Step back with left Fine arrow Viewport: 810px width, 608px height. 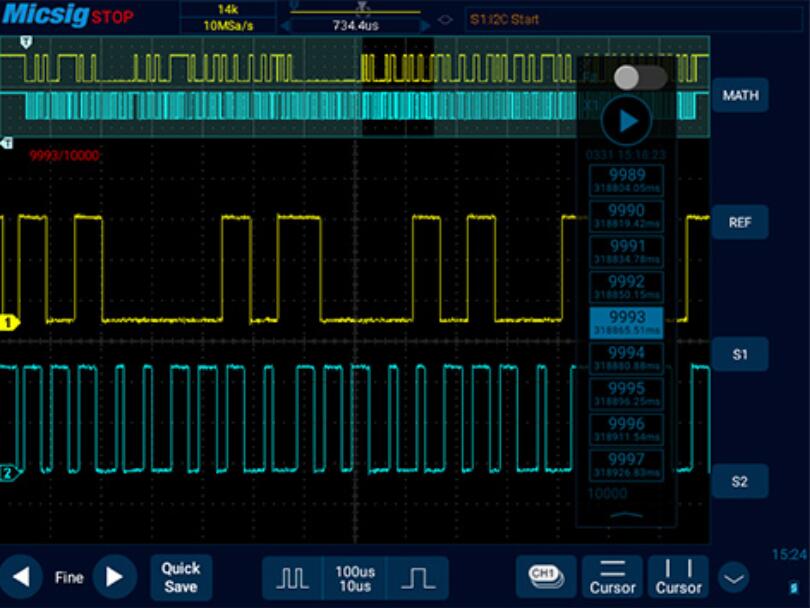(21, 577)
